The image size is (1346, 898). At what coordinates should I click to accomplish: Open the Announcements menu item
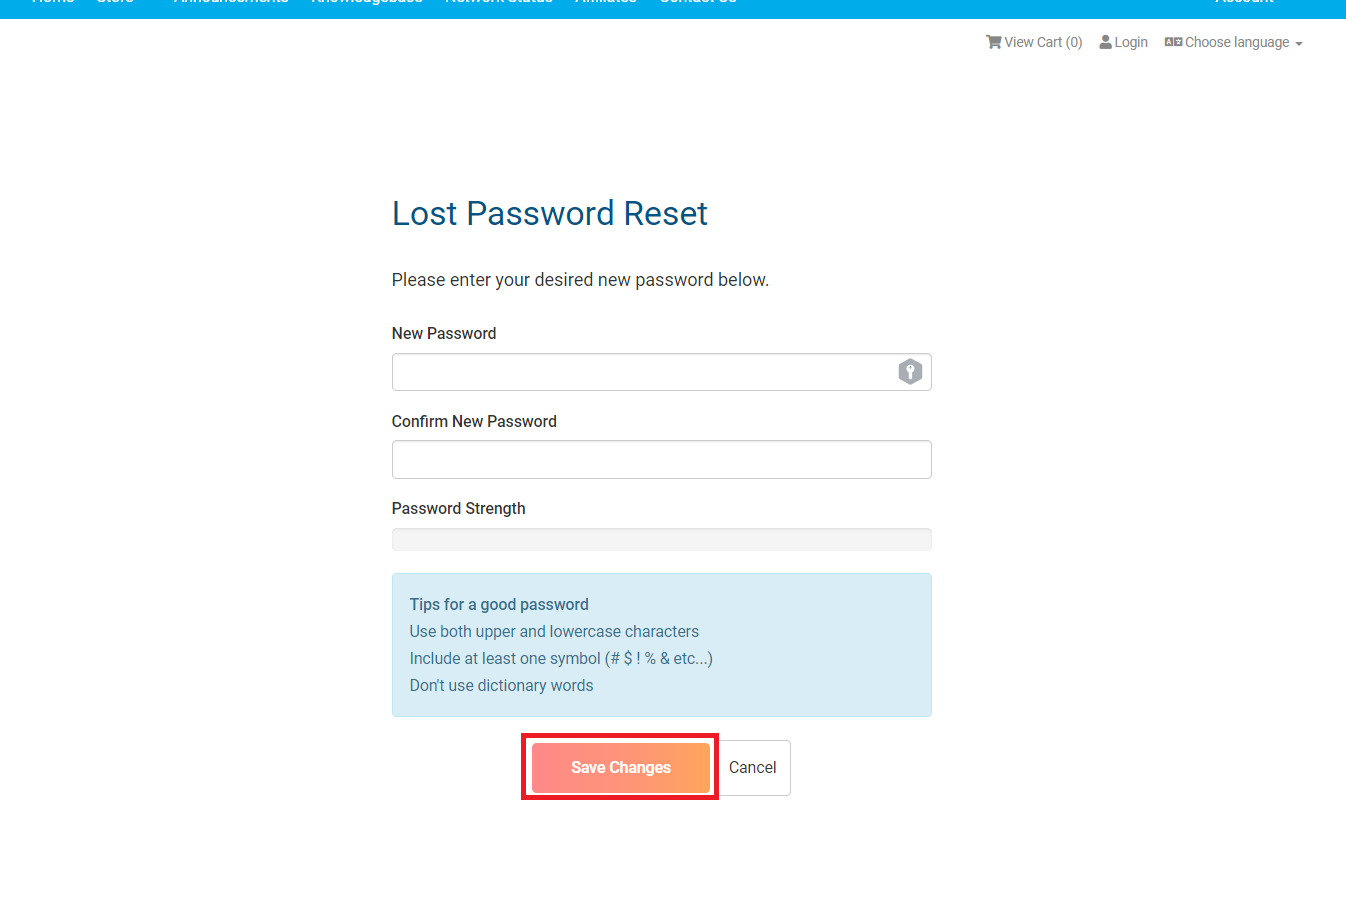tap(231, 3)
